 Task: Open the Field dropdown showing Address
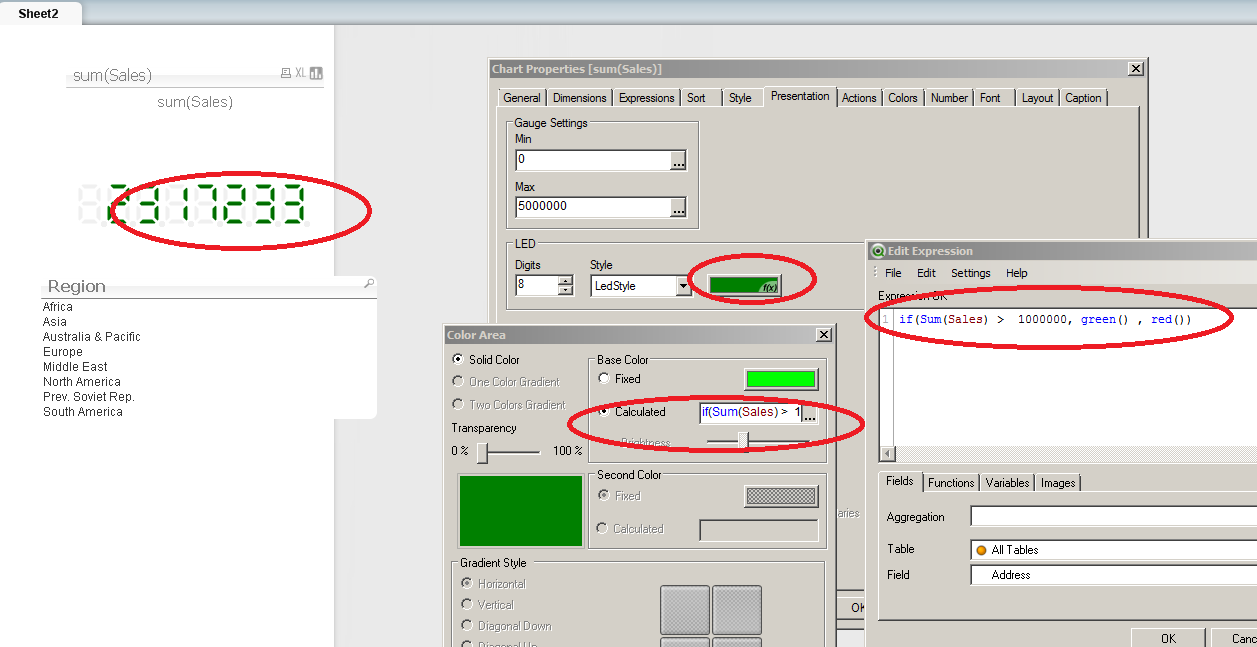click(x=1114, y=575)
